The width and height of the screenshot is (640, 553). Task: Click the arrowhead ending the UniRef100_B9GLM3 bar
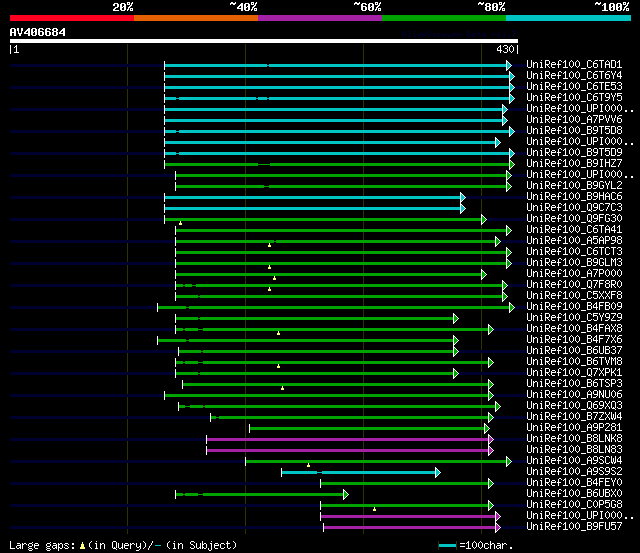point(509,264)
